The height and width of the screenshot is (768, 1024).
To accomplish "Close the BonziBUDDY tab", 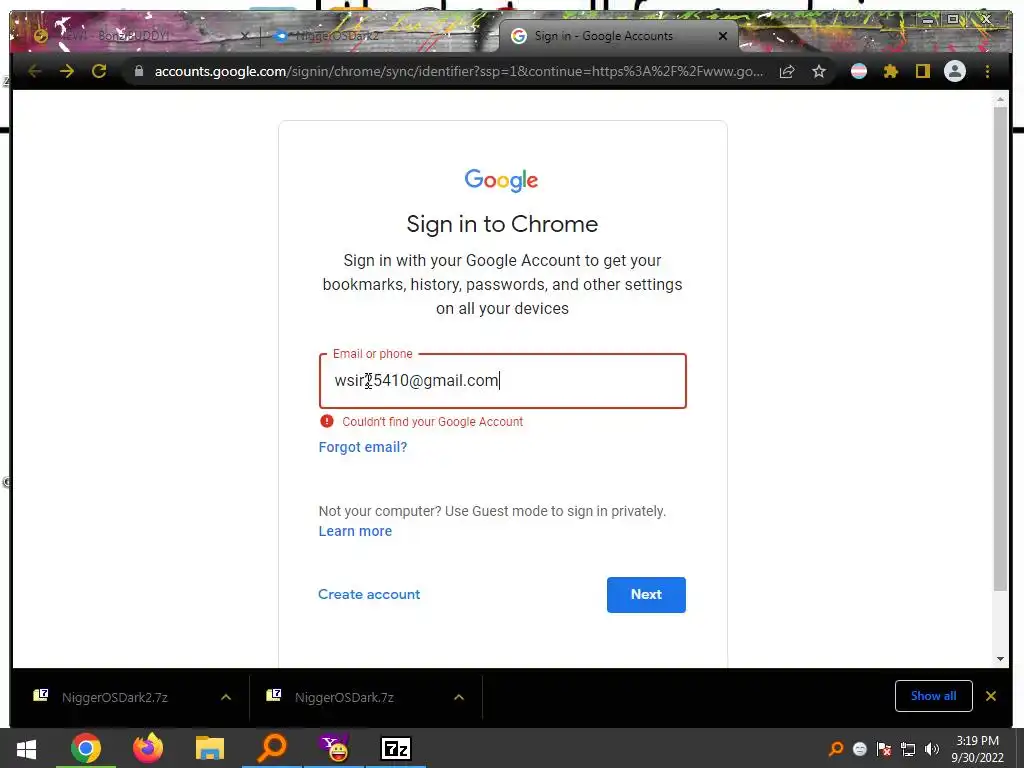I will pos(244,36).
